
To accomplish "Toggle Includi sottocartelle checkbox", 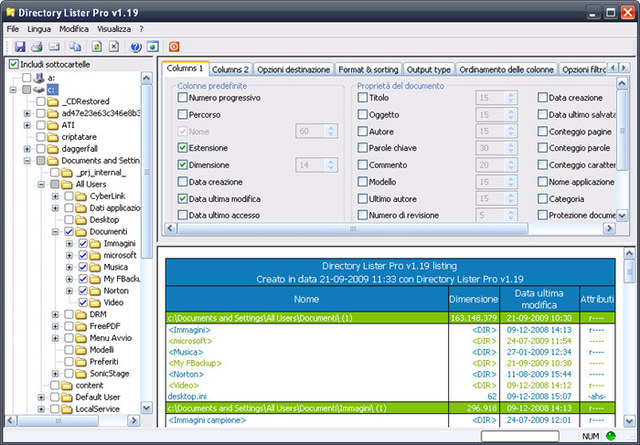I will [14, 64].
